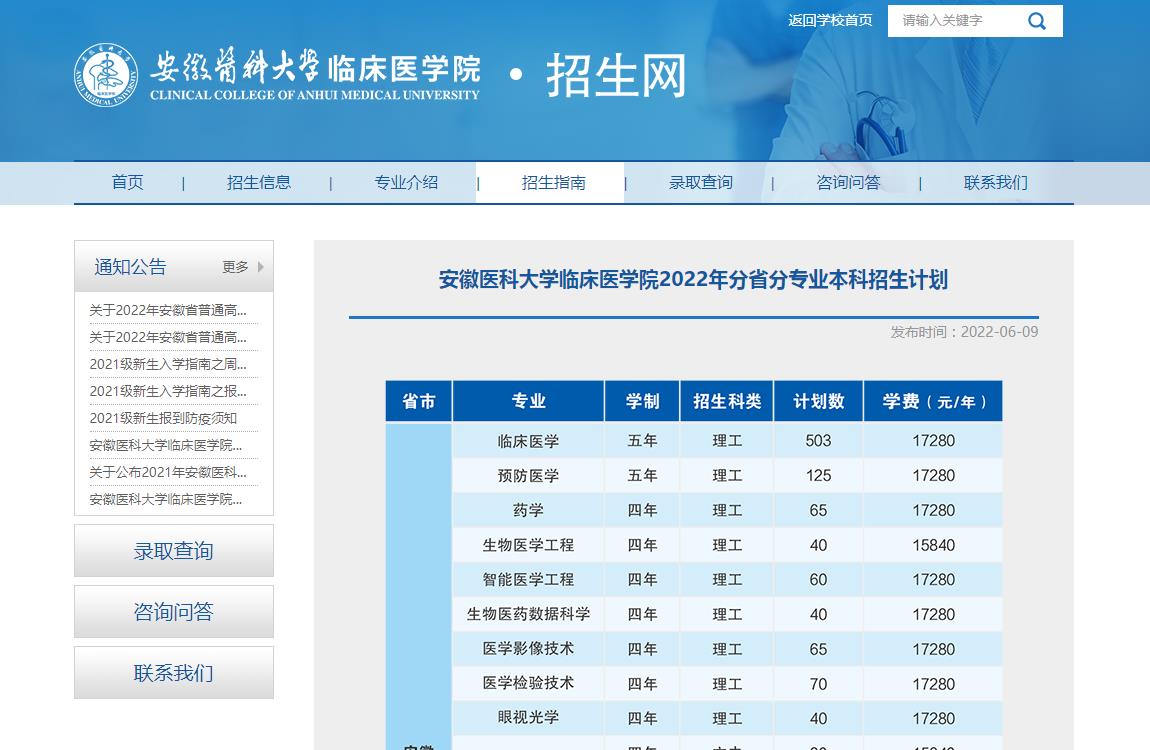Switch to the 专业介绍 section
The image size is (1150, 750).
(406, 182)
